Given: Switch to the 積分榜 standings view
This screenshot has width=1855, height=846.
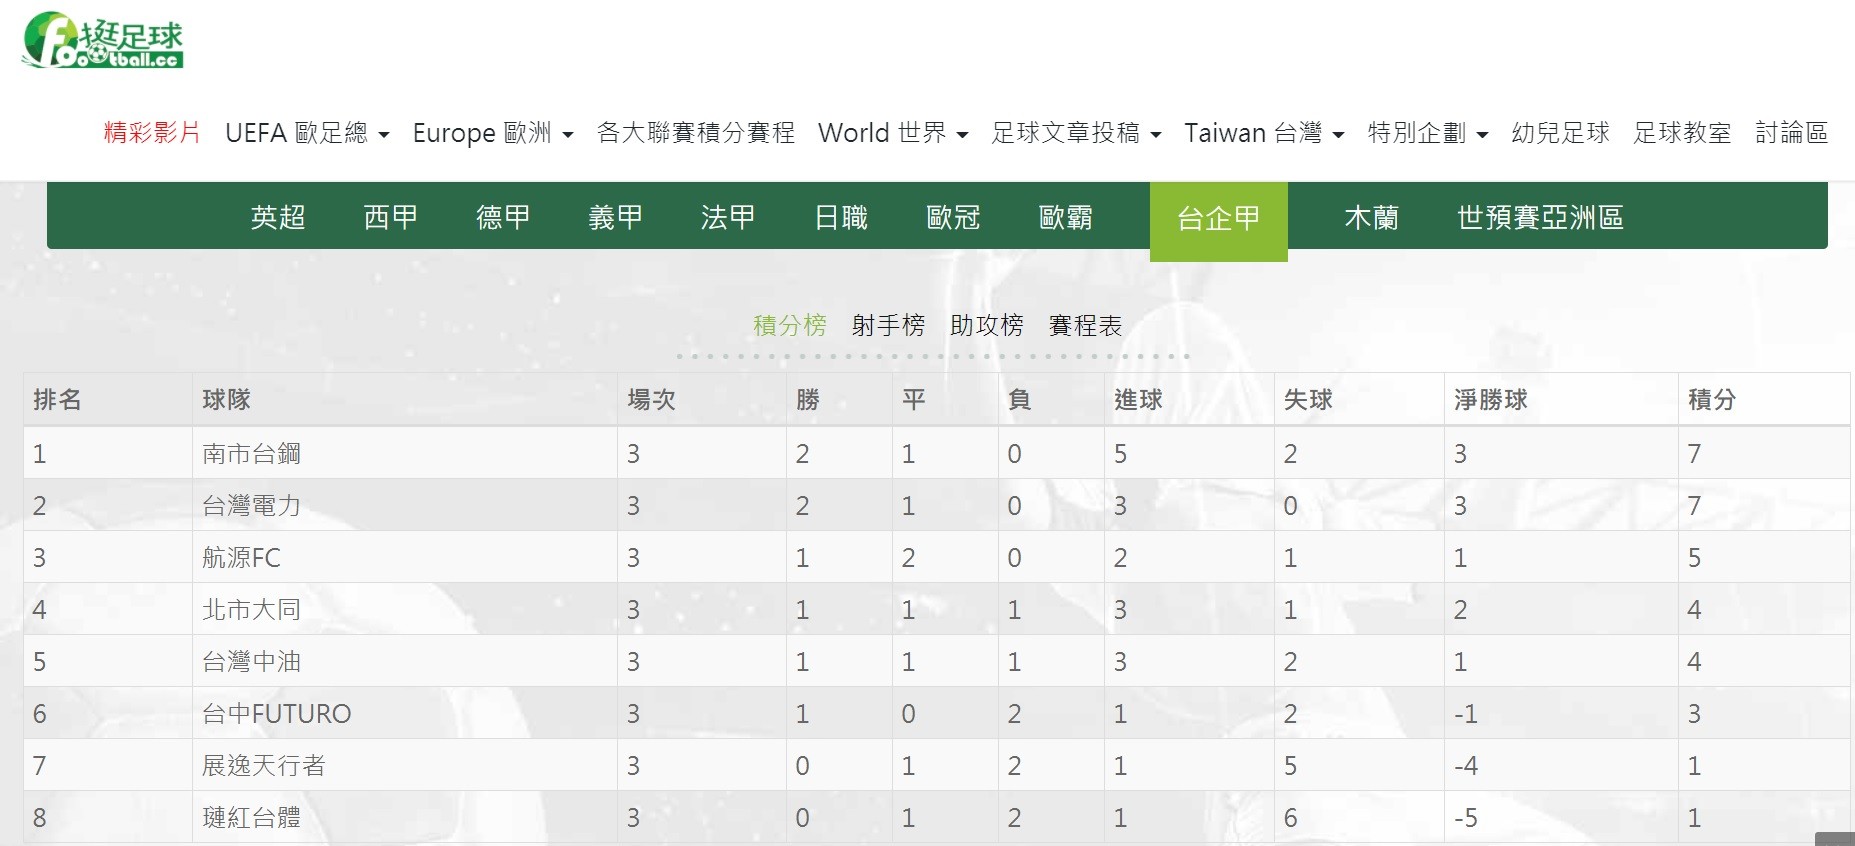Looking at the screenshot, I should click(x=790, y=325).
